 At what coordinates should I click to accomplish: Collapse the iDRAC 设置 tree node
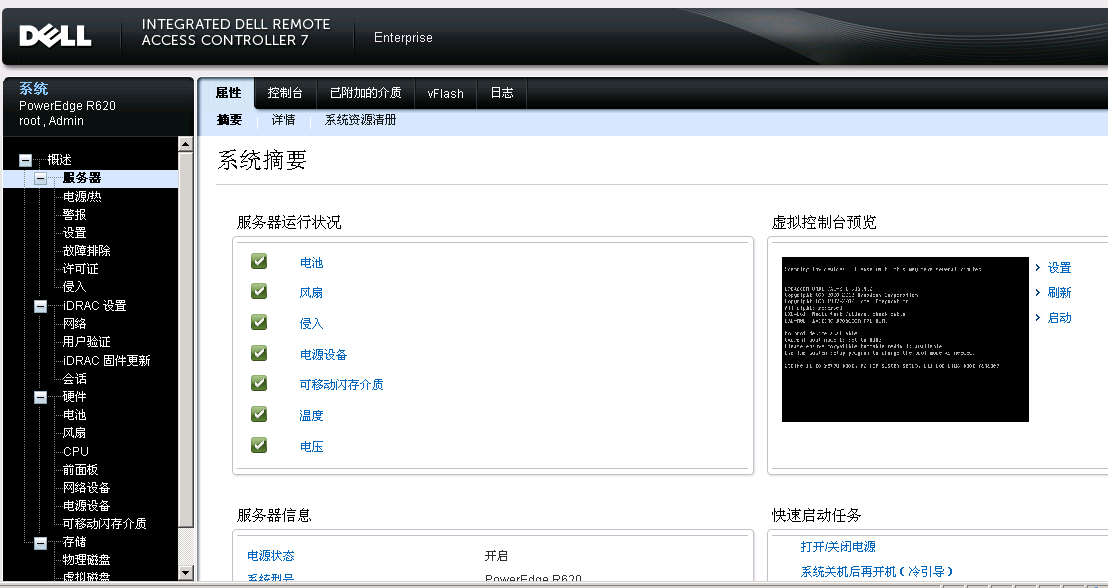coord(40,306)
